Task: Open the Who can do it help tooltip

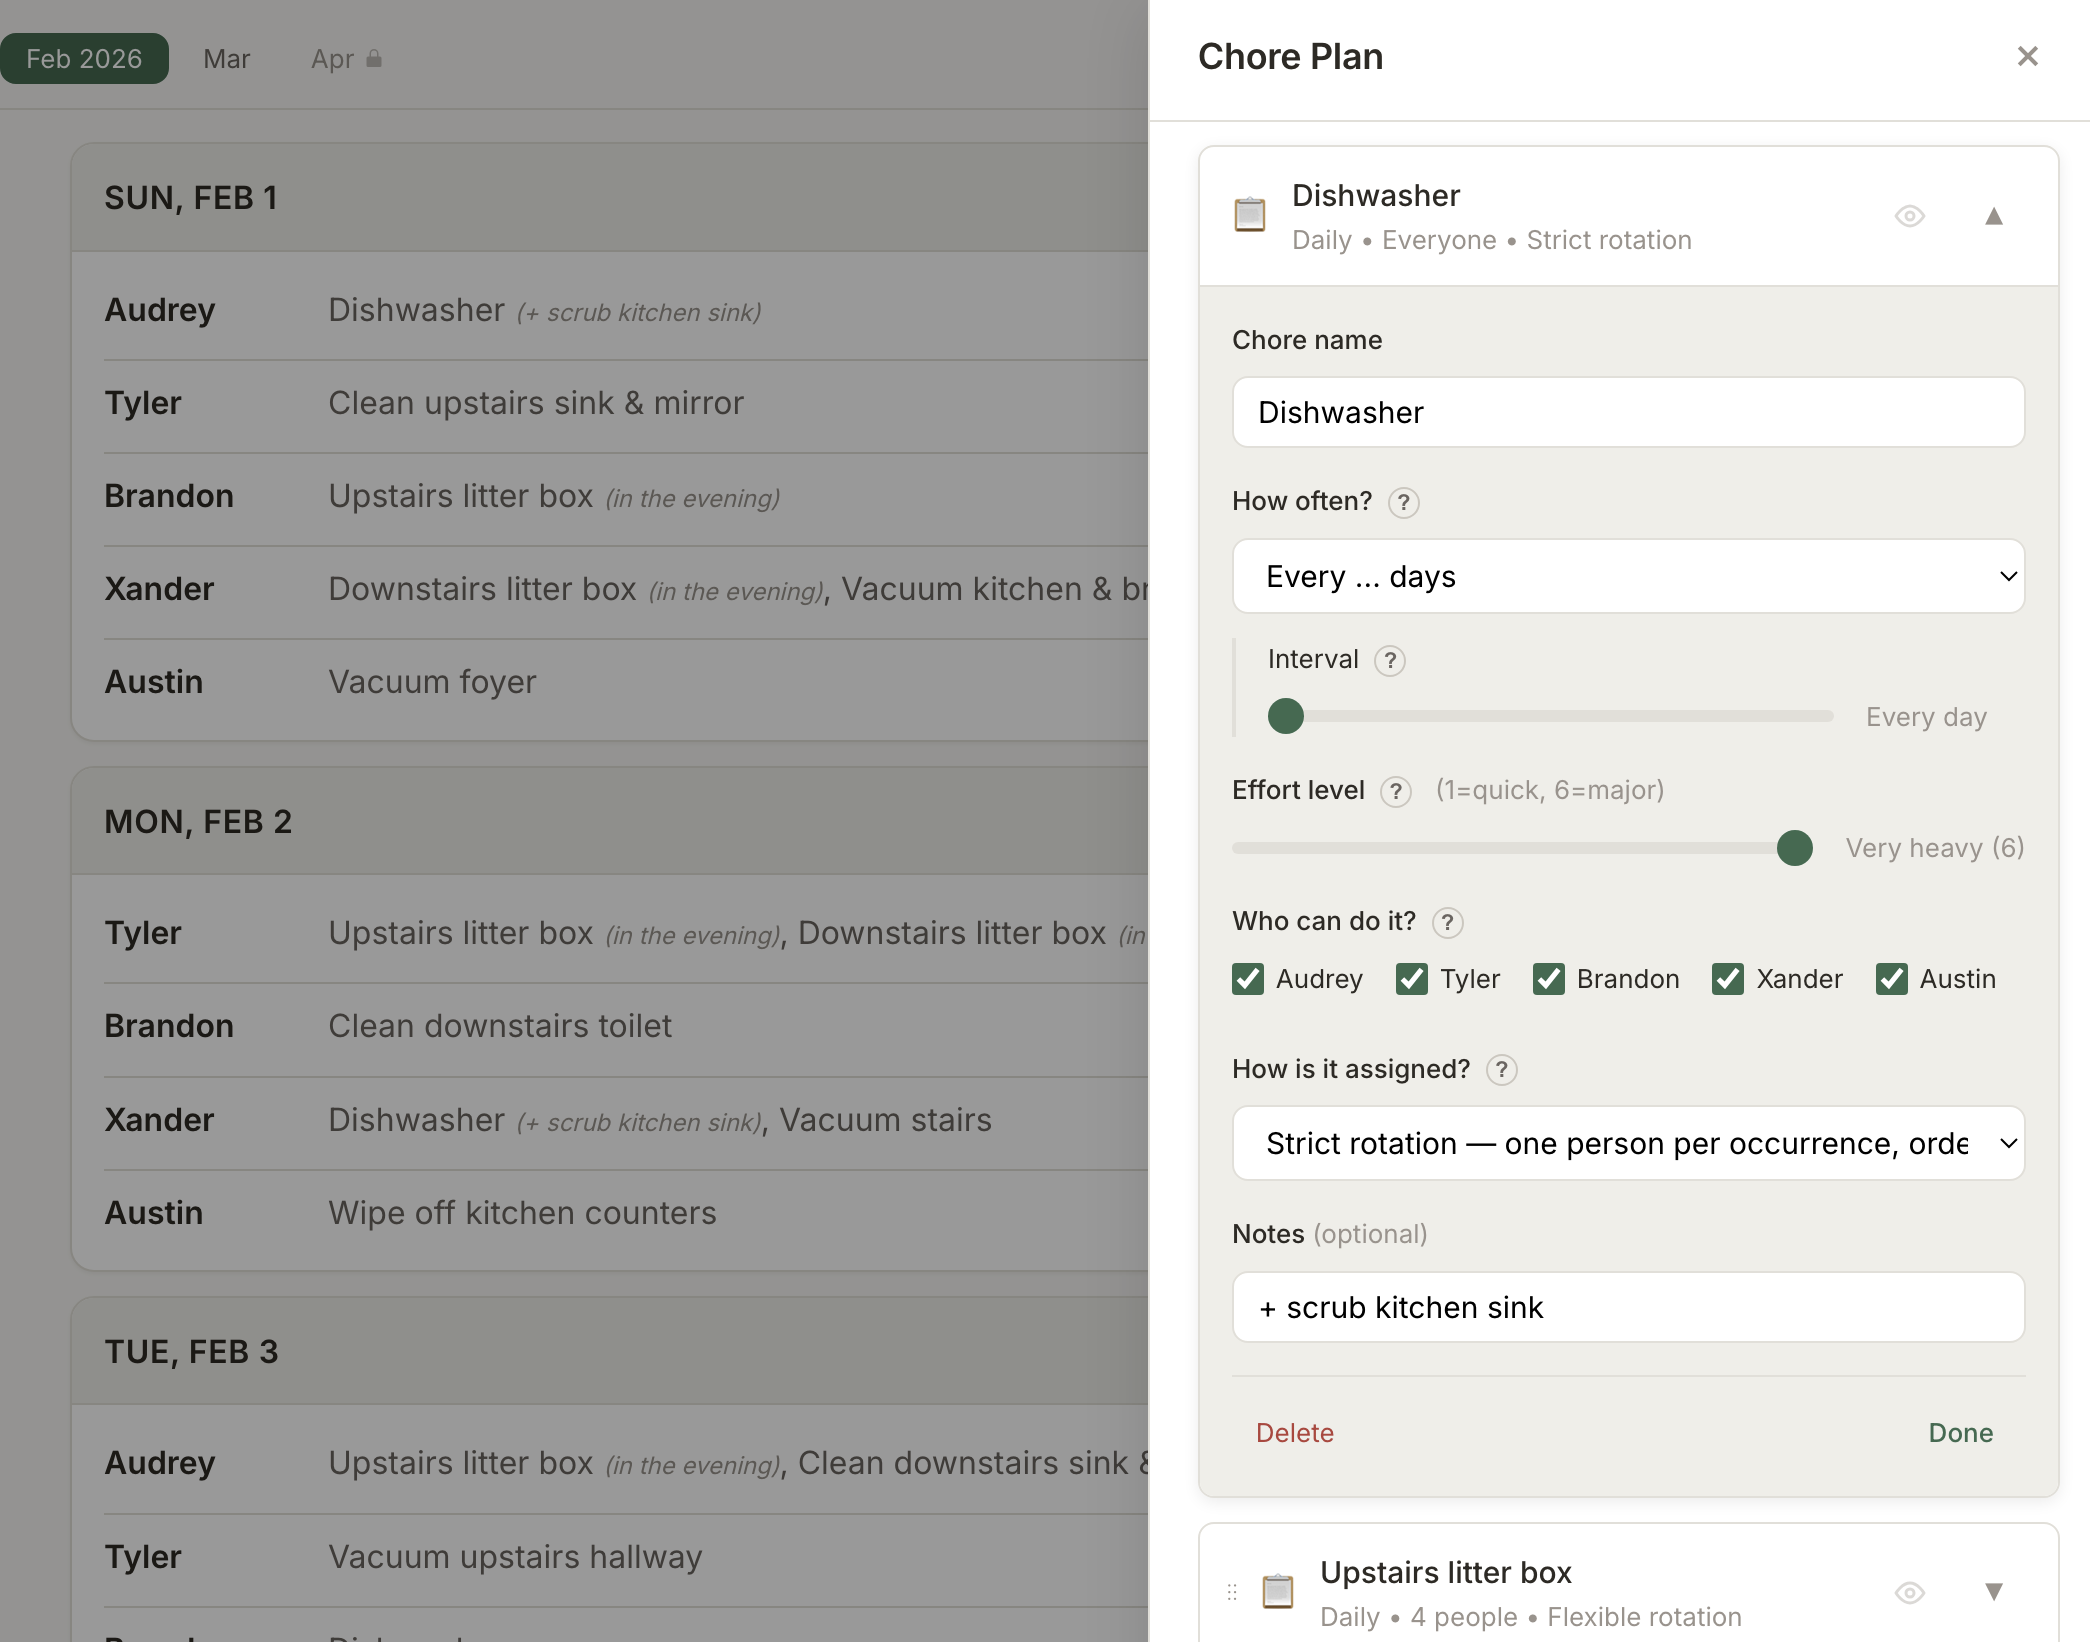Action: pos(1448,922)
